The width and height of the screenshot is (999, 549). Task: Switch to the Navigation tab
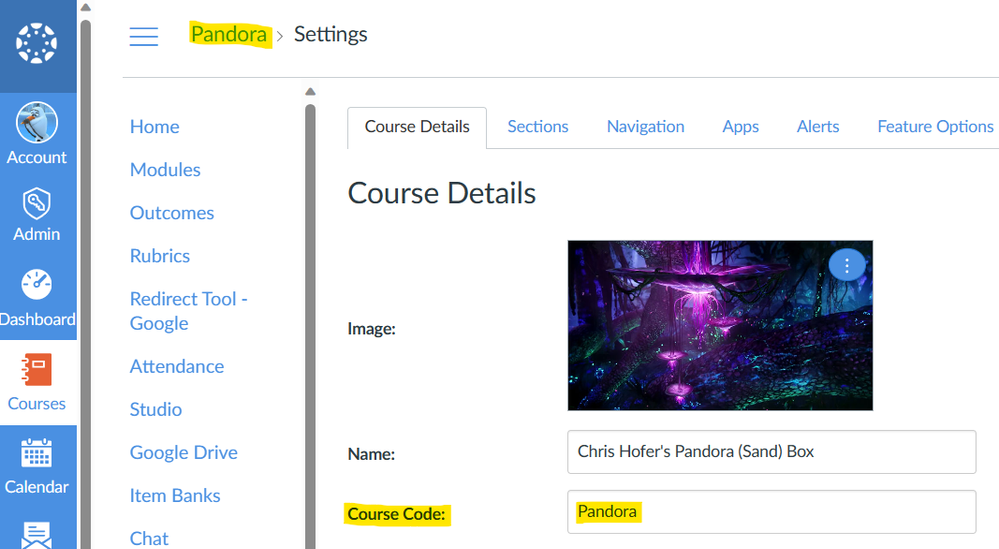click(x=645, y=127)
